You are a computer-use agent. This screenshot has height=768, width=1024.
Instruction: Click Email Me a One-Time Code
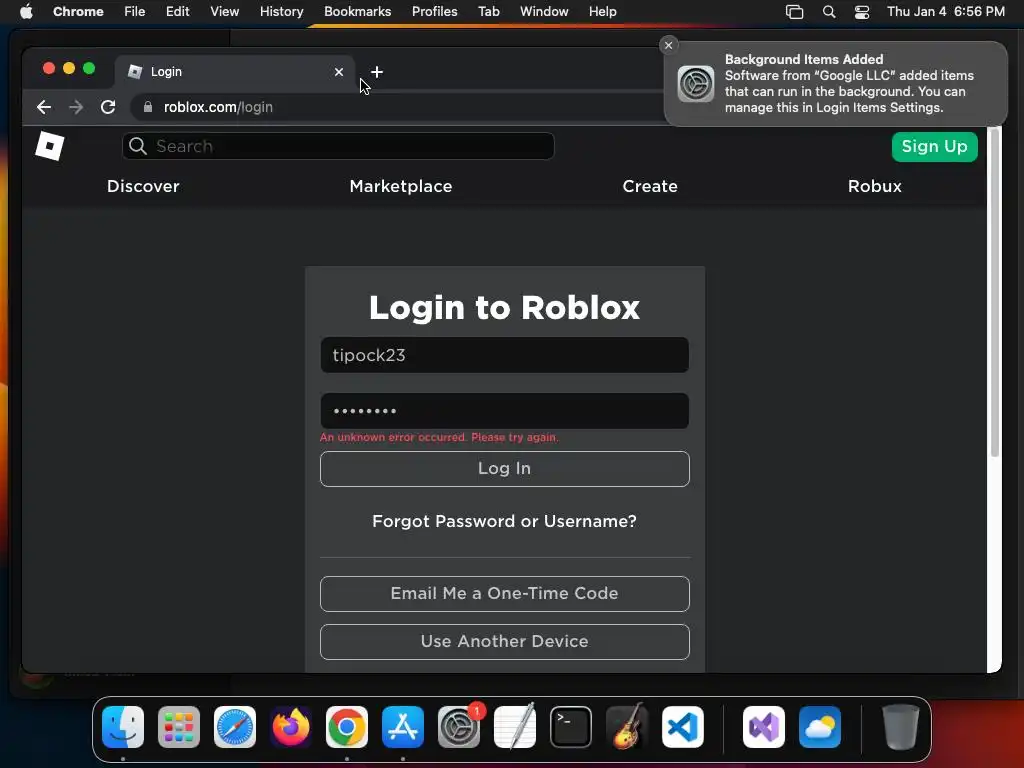pyautogui.click(x=505, y=594)
